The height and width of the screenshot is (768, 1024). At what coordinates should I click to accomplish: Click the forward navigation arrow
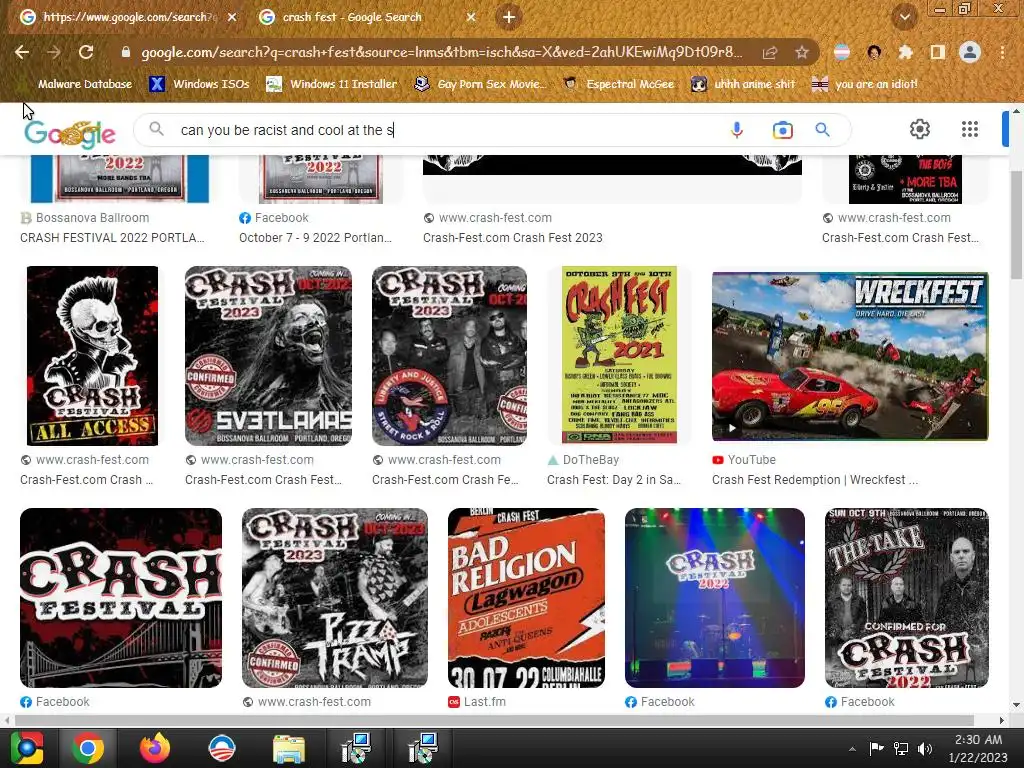tap(54, 52)
